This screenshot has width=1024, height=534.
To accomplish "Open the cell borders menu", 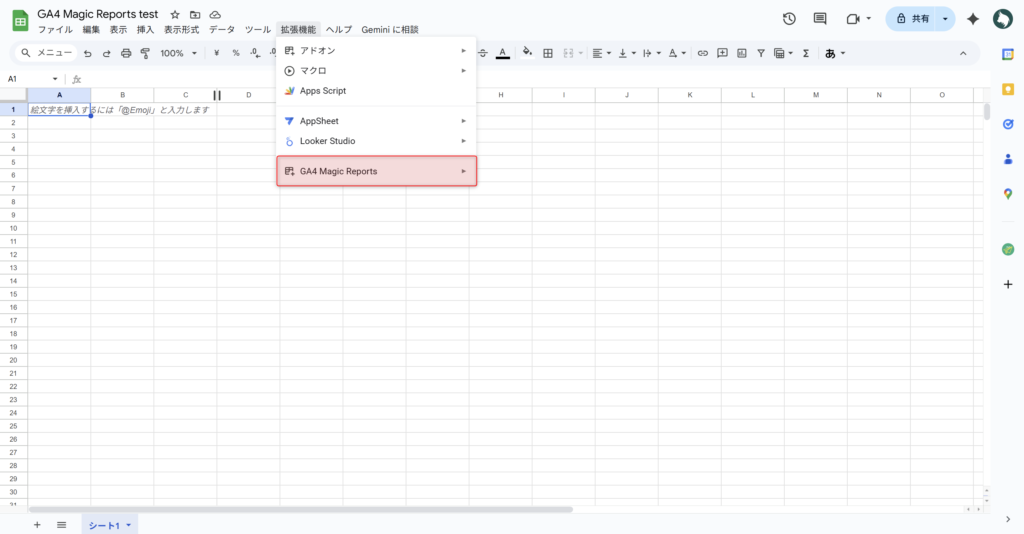I will 548,54.
